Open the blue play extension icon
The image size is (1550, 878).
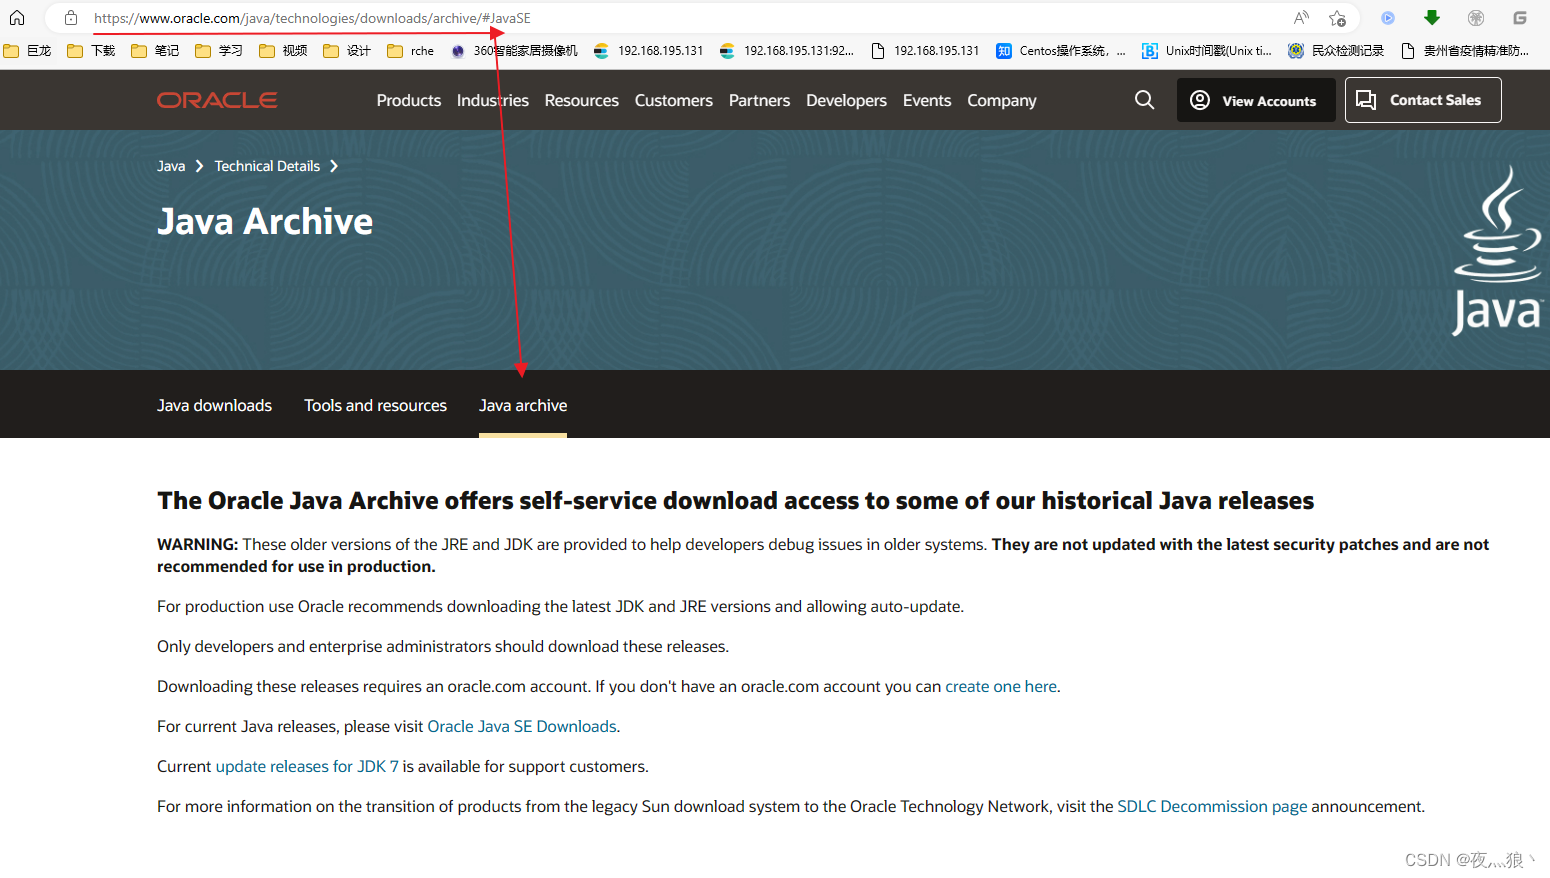[1388, 18]
